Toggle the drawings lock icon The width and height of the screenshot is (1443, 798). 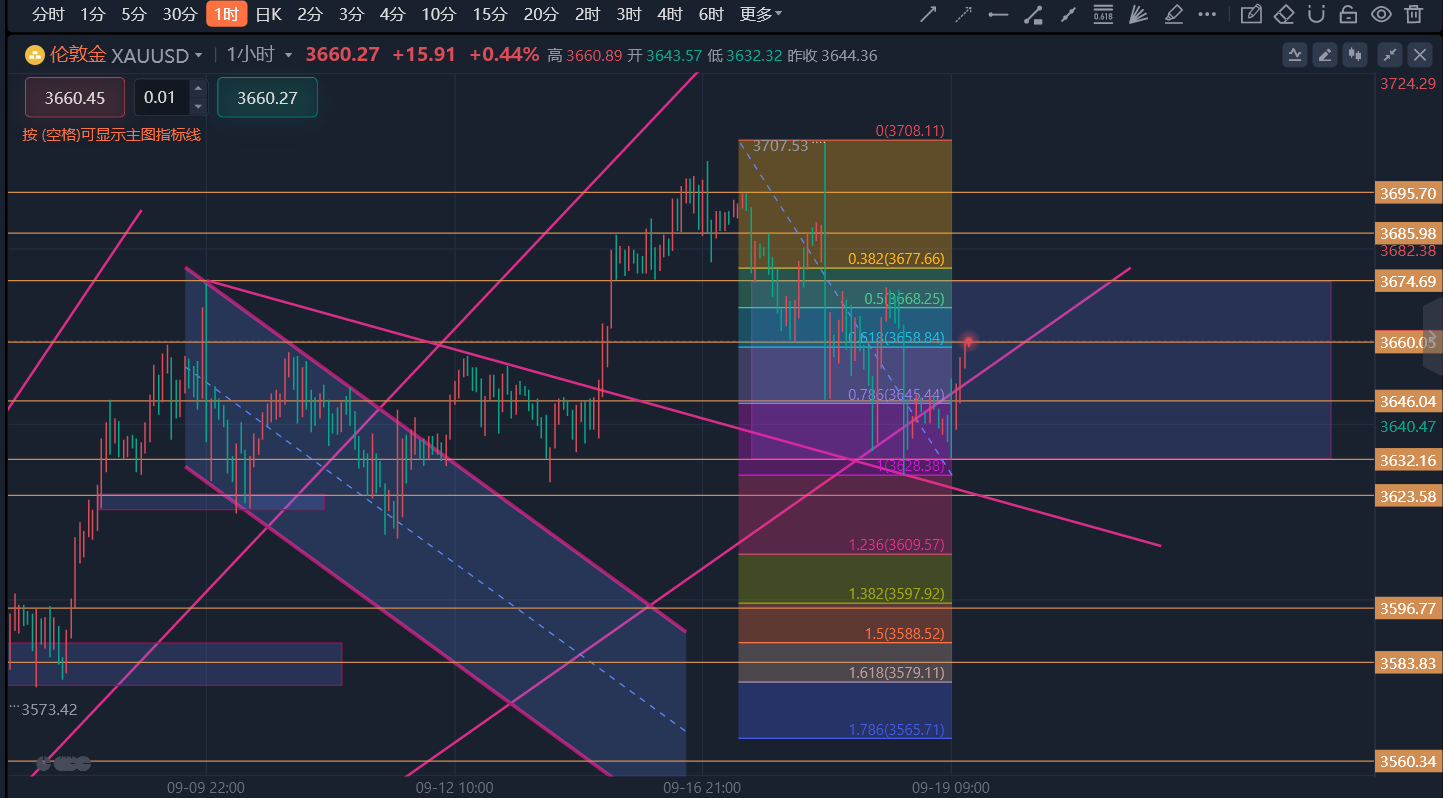pyautogui.click(x=1348, y=14)
